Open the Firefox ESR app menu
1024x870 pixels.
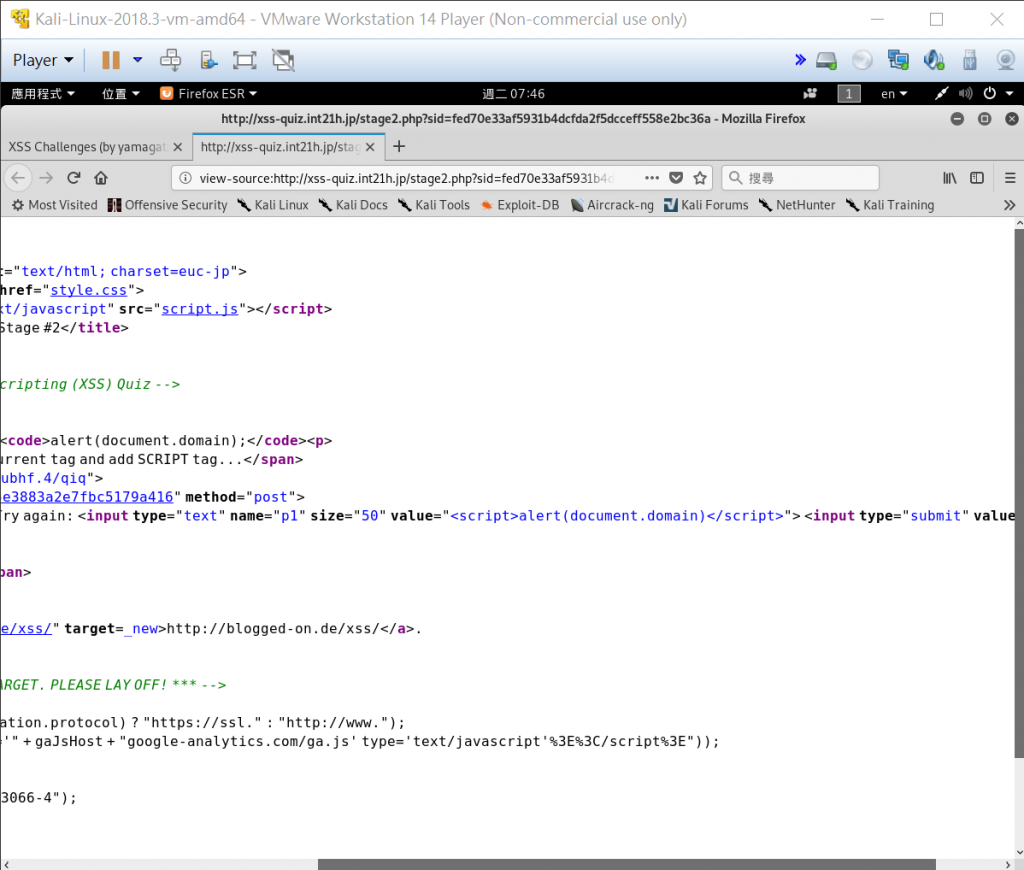[x=208, y=93]
